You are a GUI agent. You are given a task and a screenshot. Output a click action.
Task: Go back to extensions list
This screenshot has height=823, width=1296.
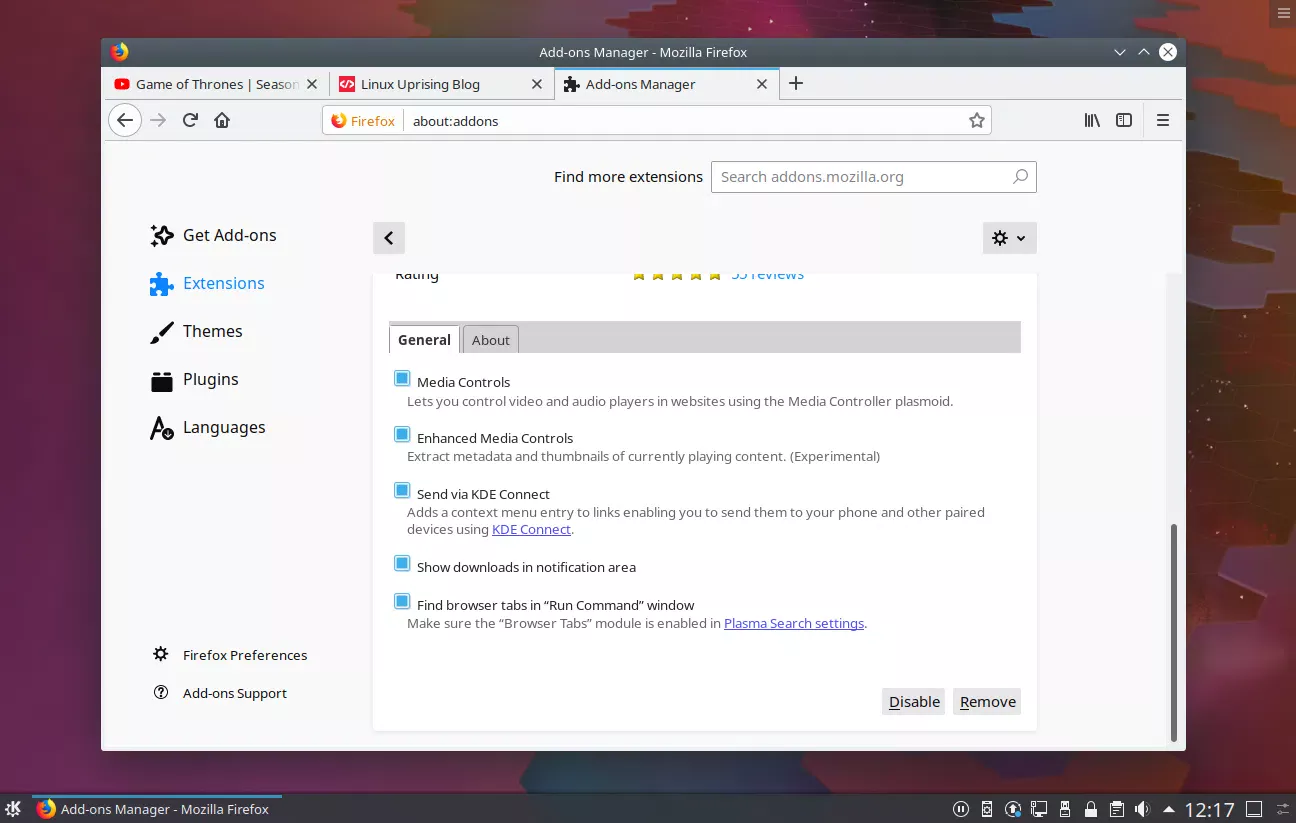388,238
